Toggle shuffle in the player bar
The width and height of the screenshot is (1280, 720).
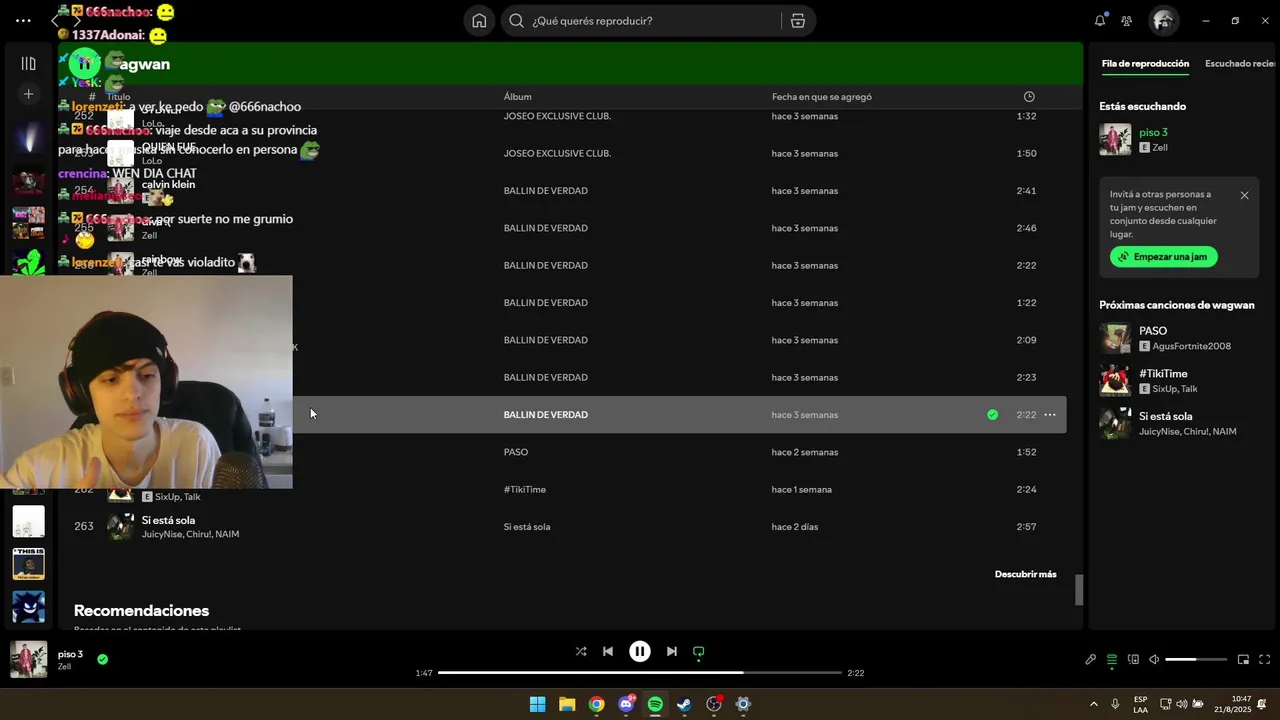pos(580,651)
